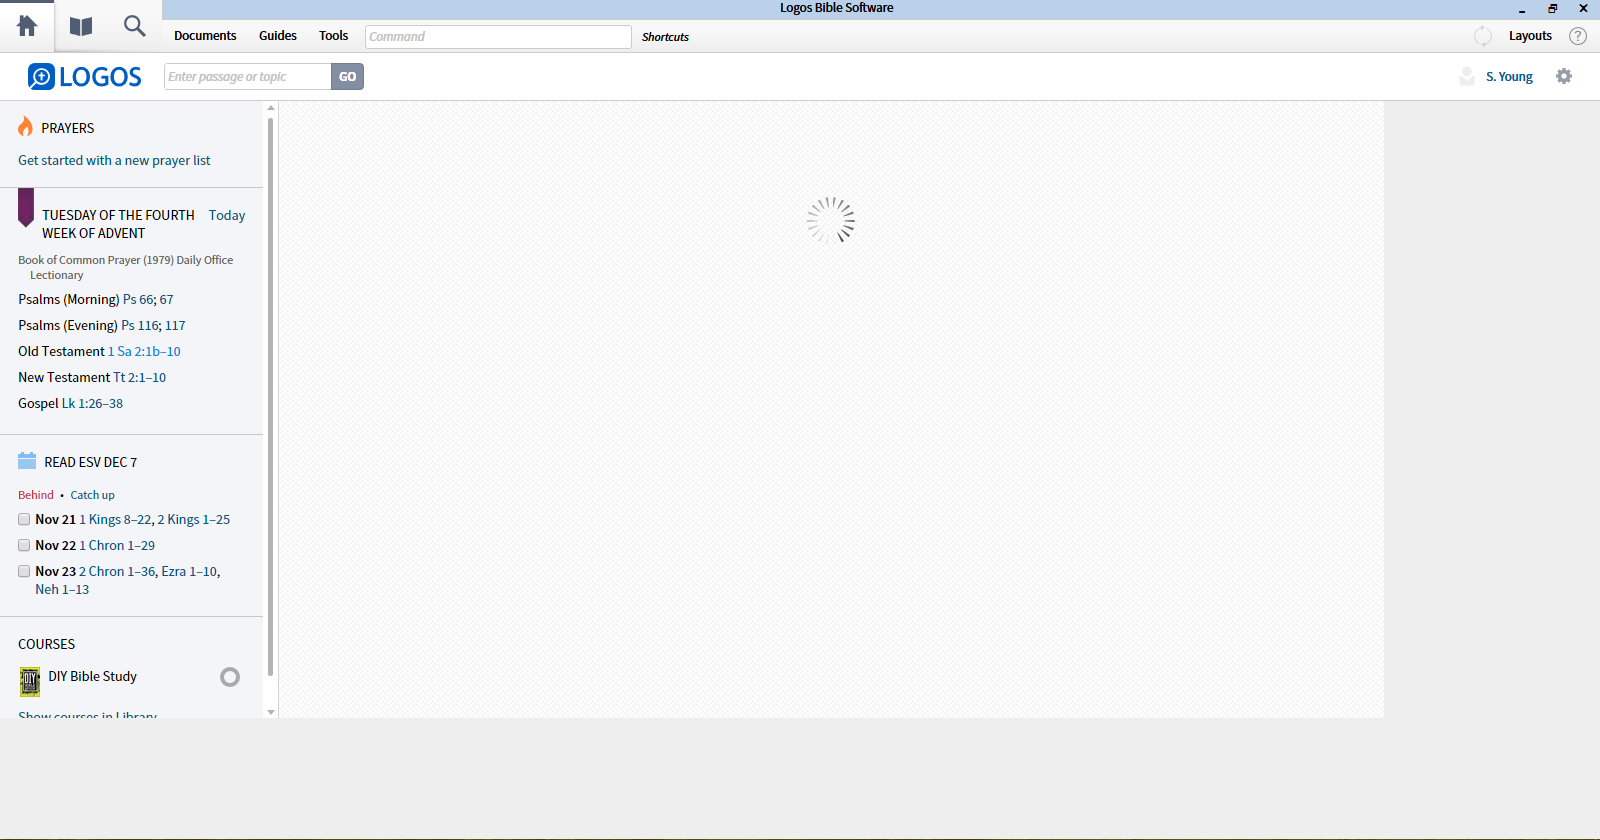This screenshot has height=840, width=1600.
Task: Open the Guides menu
Action: (x=278, y=36)
